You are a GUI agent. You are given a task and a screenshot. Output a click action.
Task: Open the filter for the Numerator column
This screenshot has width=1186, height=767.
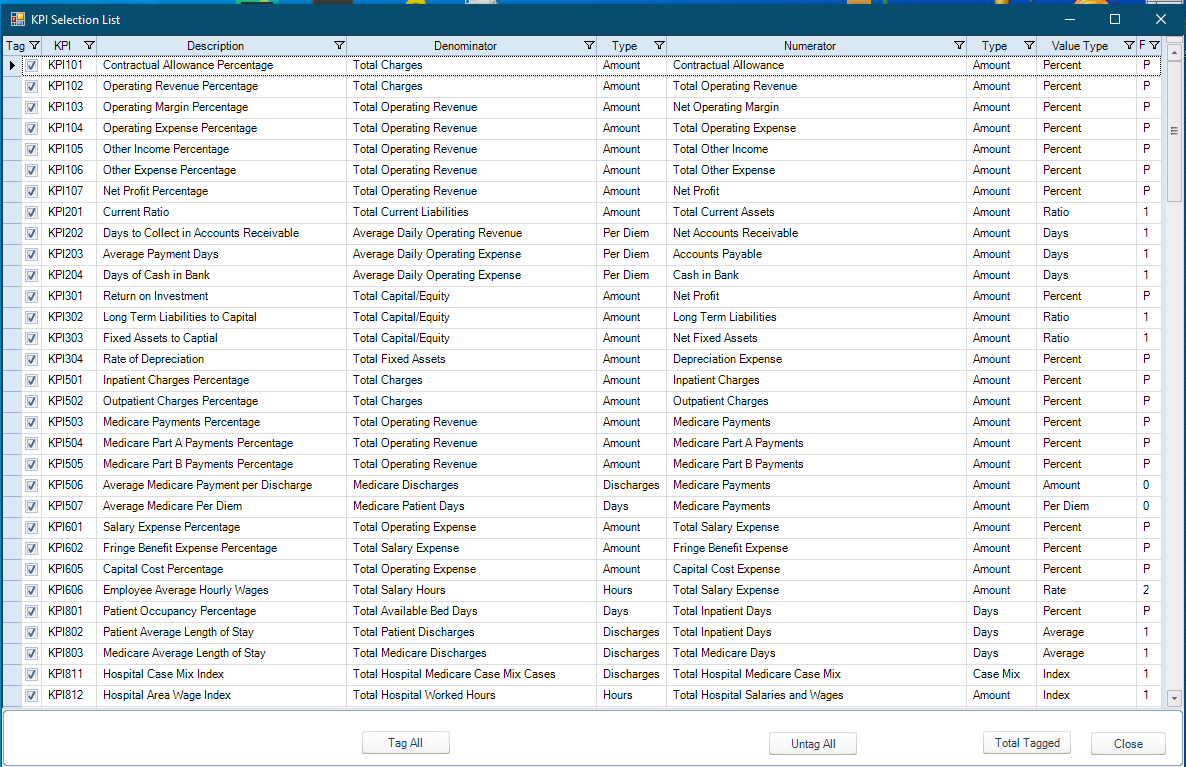[x=958, y=45]
